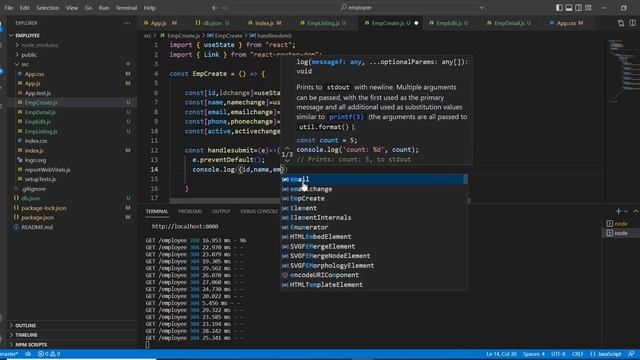Switch to the PROBLEMS panel tab

click(190, 211)
